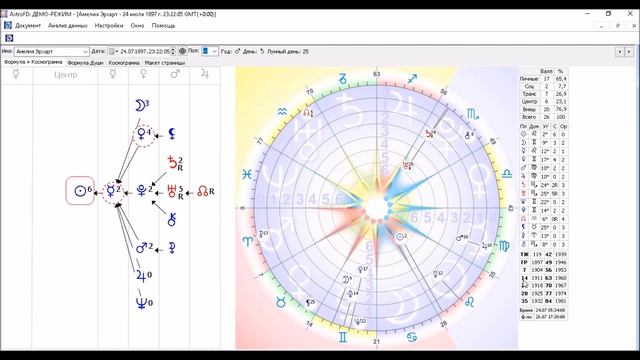Select the Ceres symbol in the formula
The image size is (640, 360).
[x=172, y=248]
